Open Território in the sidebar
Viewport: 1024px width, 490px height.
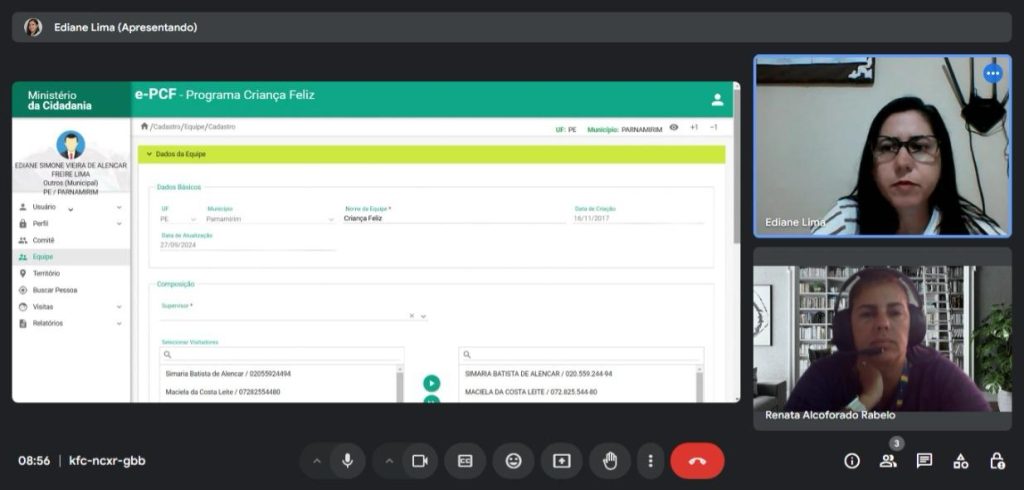pyautogui.click(x=46, y=273)
